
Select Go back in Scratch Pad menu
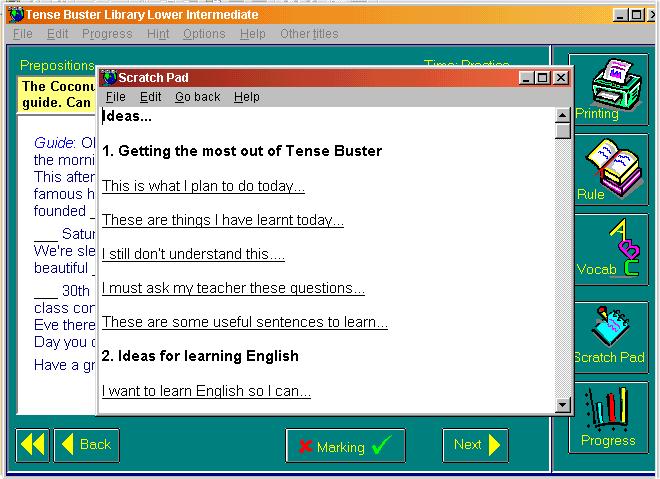(x=197, y=97)
